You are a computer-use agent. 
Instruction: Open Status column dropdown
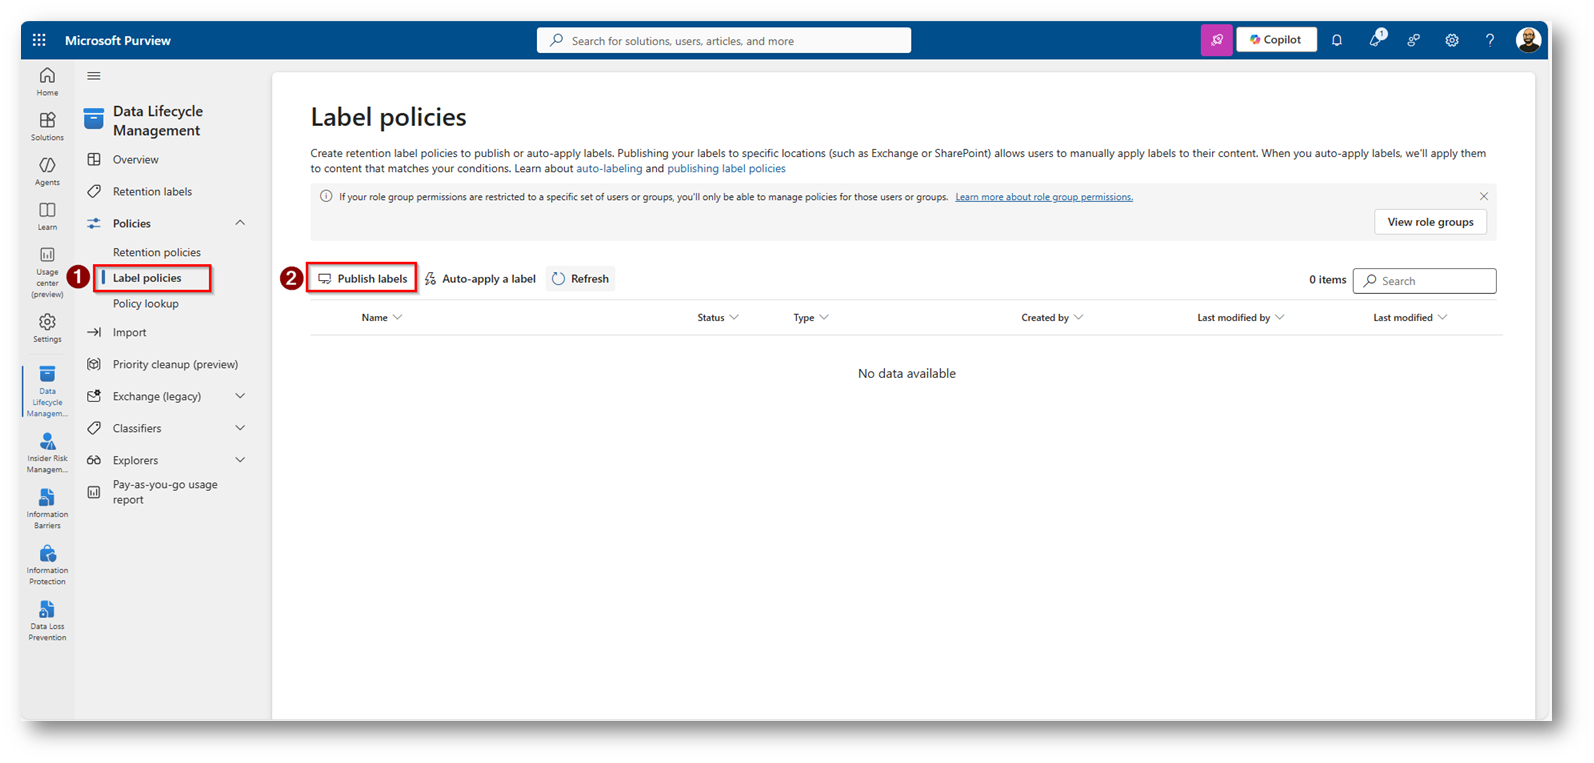[x=718, y=318]
